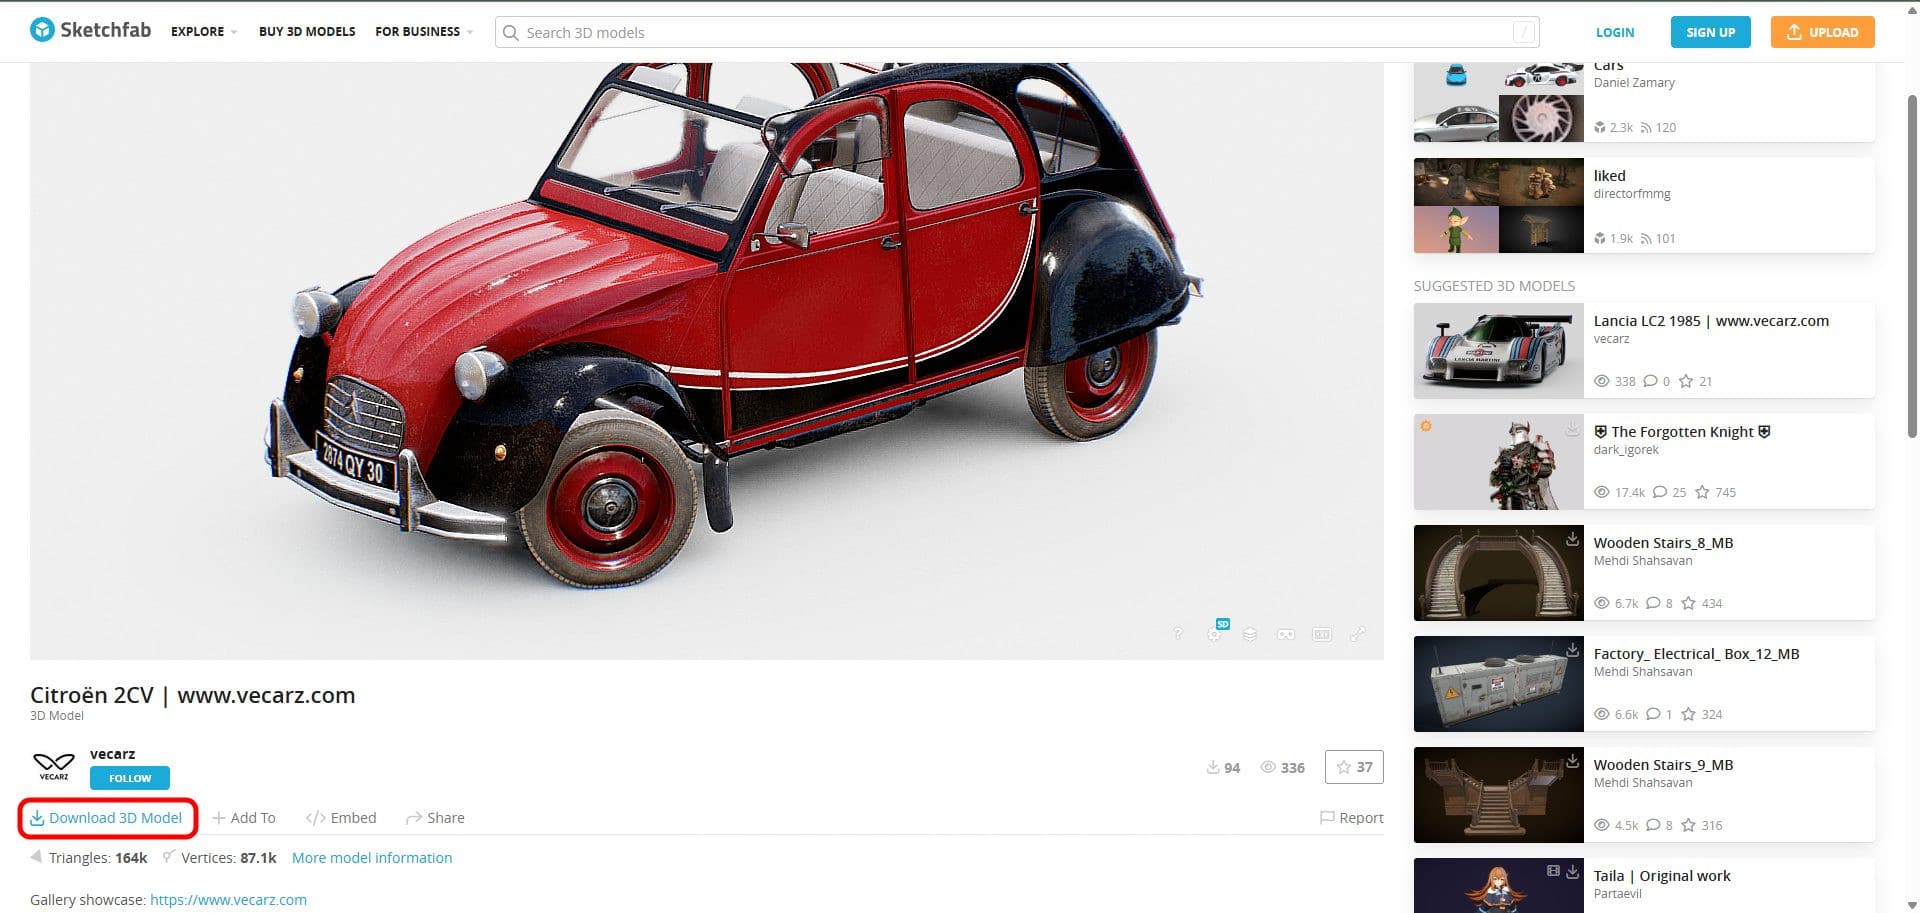Select the Citroën 2CV | www.vecarz.com title
The height and width of the screenshot is (913, 1920).
(192, 695)
